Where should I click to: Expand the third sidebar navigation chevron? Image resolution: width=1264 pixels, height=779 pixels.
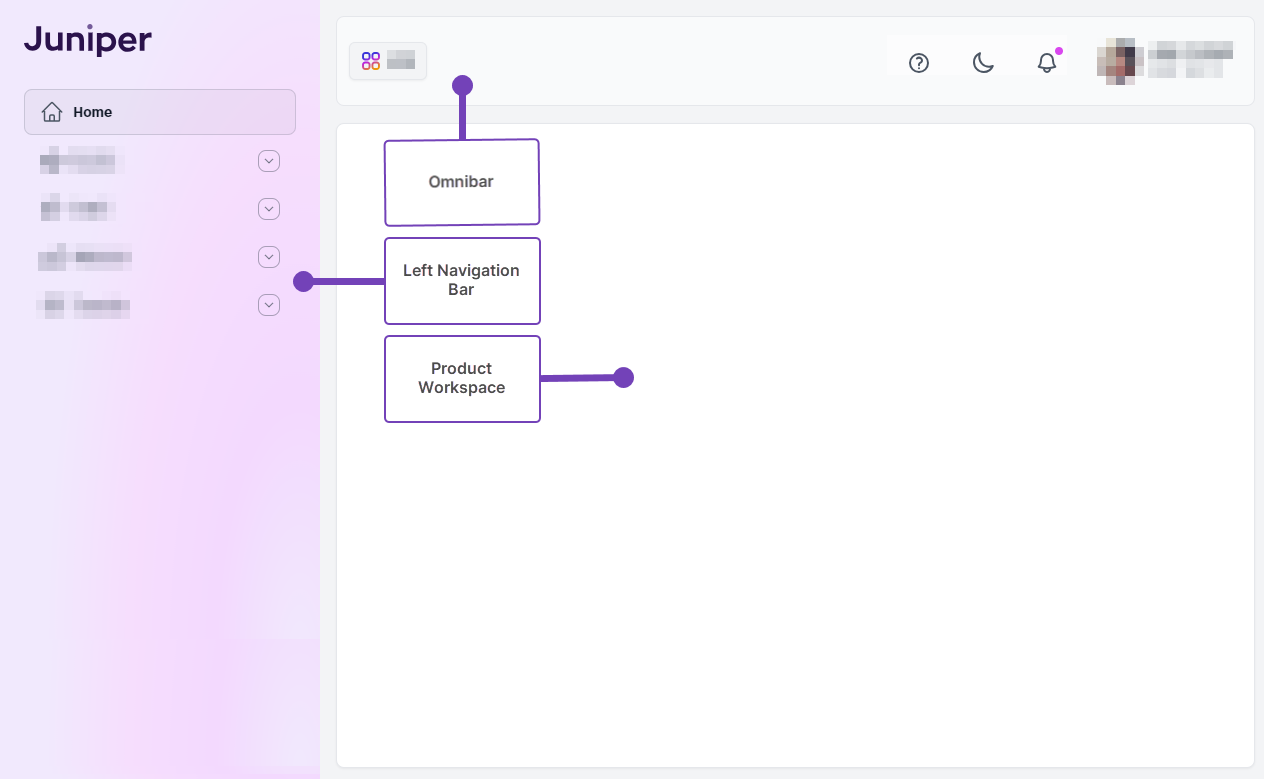[268, 256]
